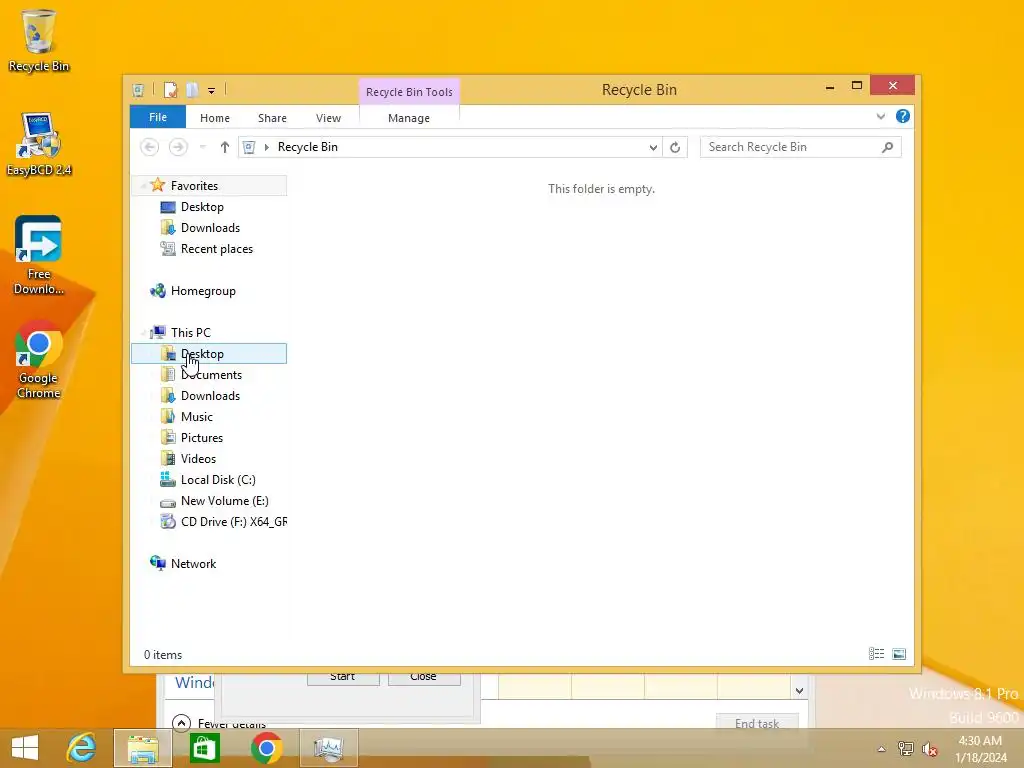The width and height of the screenshot is (1024, 768).
Task: Select Homegroup in navigation pane
Action: (202, 291)
